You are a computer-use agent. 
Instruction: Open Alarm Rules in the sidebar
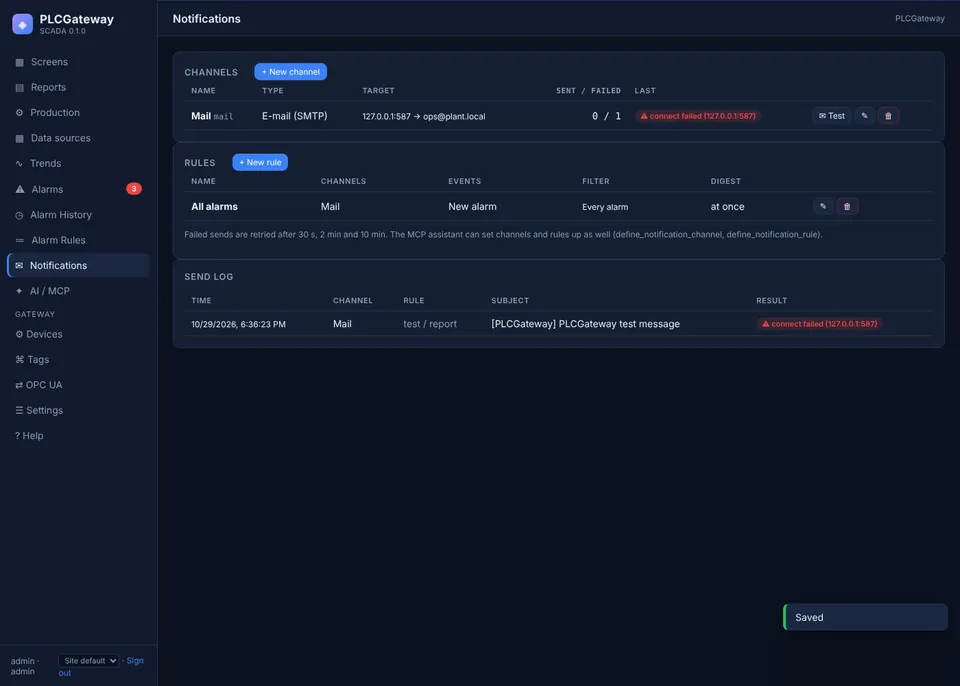78,240
